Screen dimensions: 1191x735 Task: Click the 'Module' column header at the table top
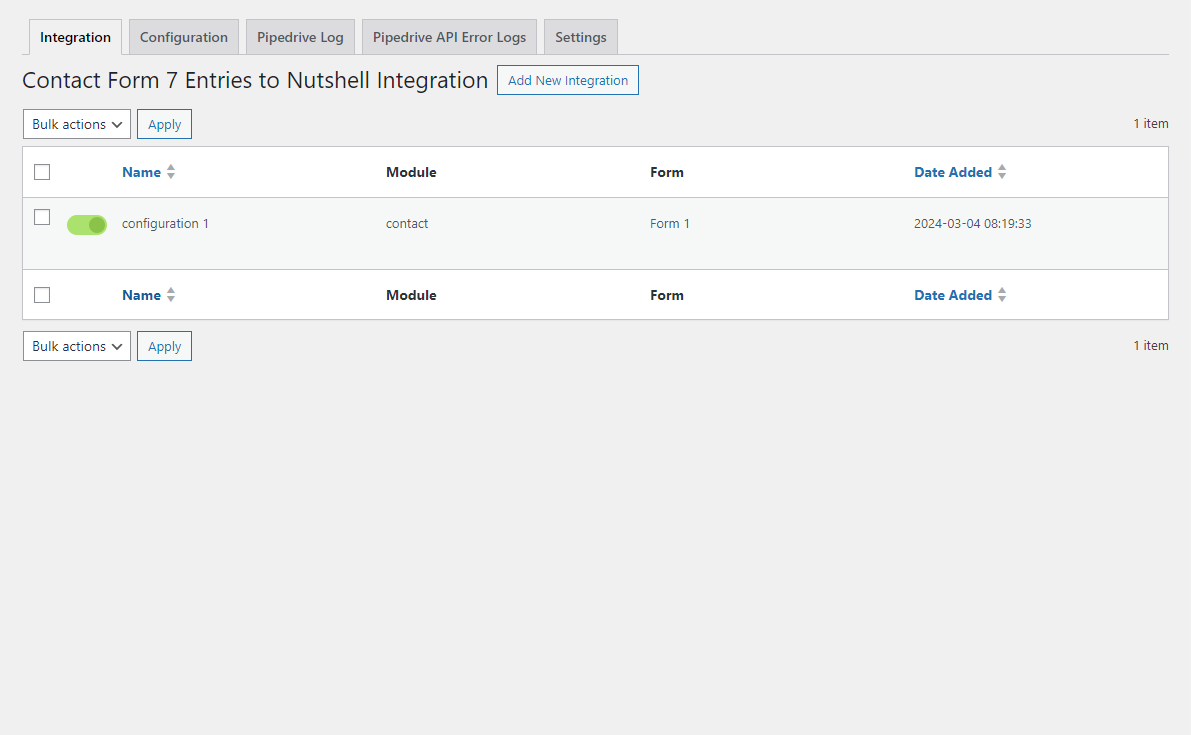pyautogui.click(x=411, y=172)
